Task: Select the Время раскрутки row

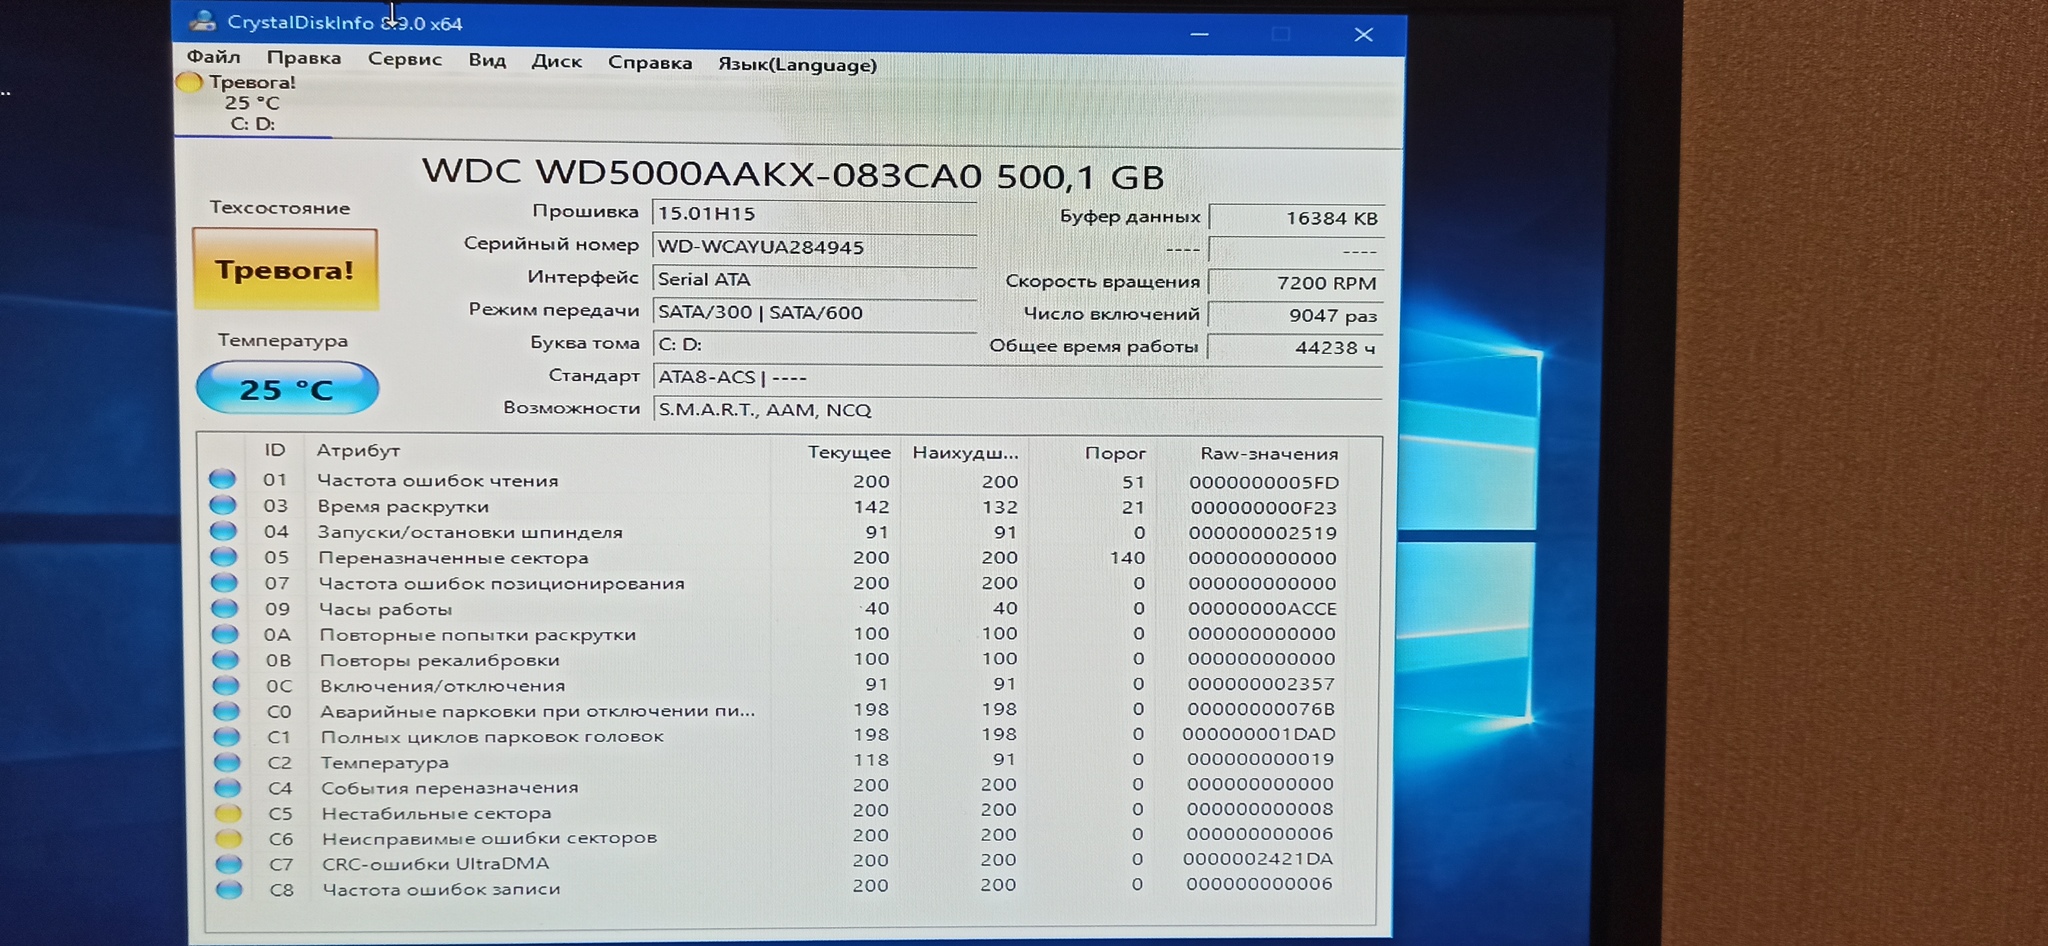Action: coord(774,506)
